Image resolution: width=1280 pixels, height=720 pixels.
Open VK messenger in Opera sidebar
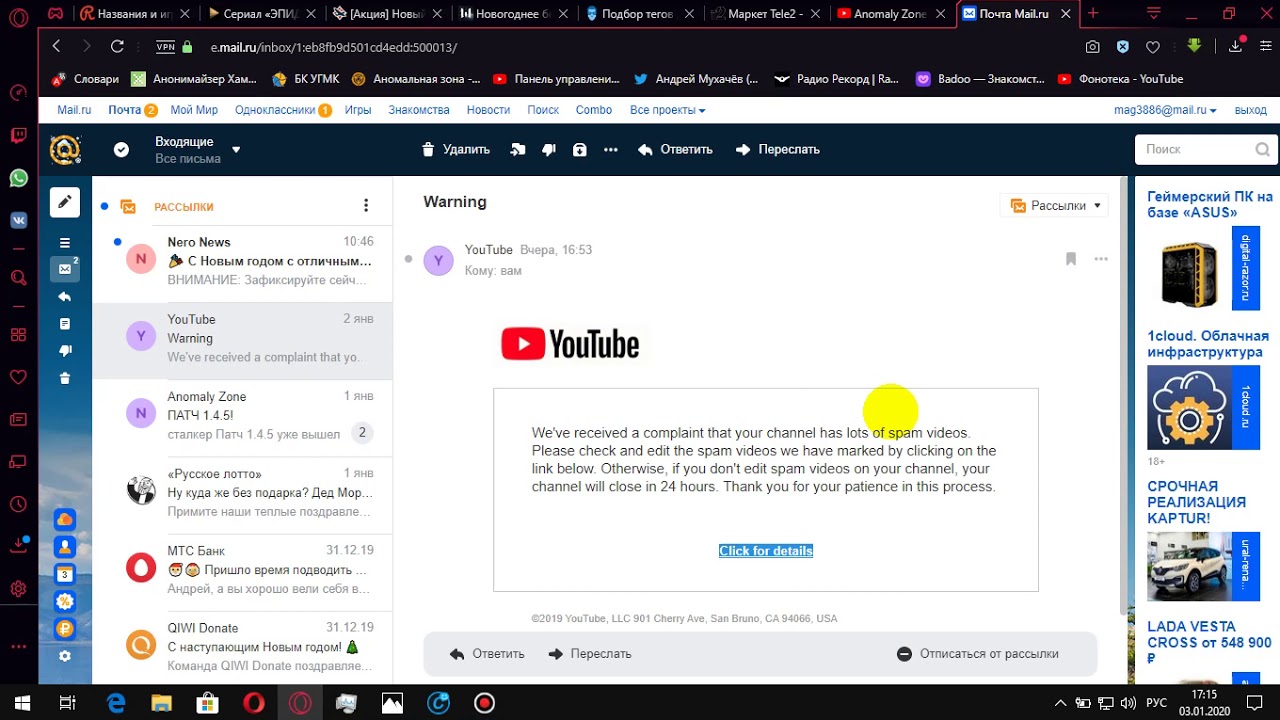(x=18, y=220)
